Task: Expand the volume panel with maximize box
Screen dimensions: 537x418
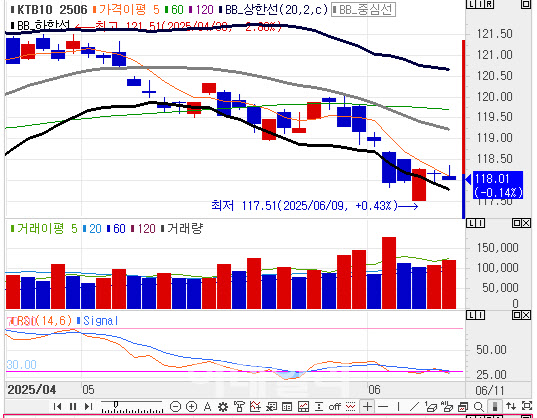Action: [516, 223]
